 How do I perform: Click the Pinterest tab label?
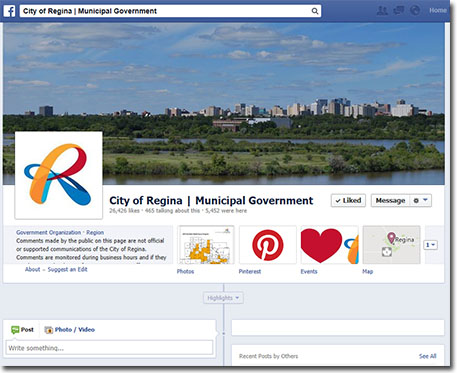tap(250, 271)
